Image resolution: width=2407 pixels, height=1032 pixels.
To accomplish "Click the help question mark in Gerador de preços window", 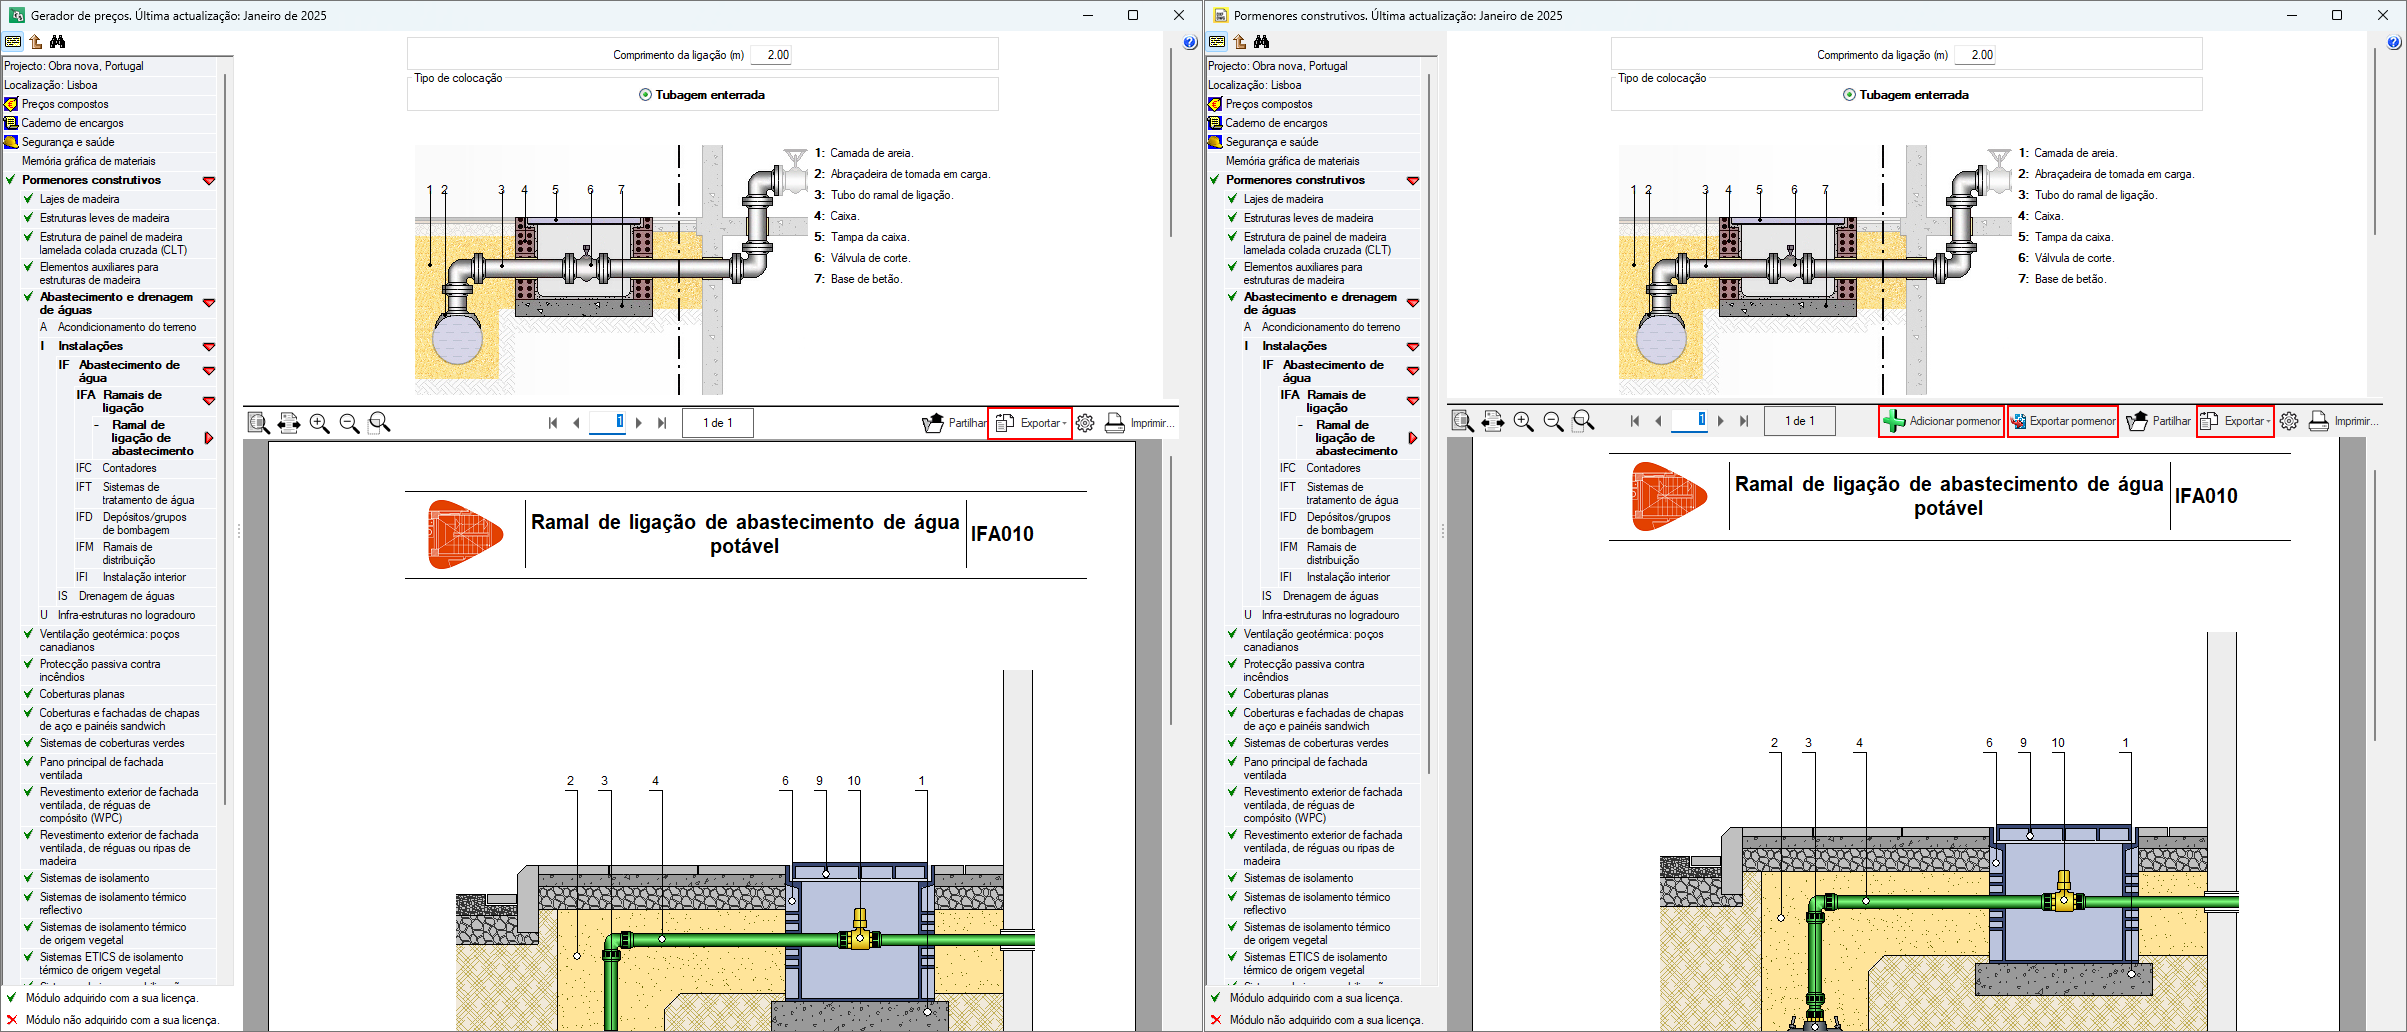I will pyautogui.click(x=1190, y=42).
